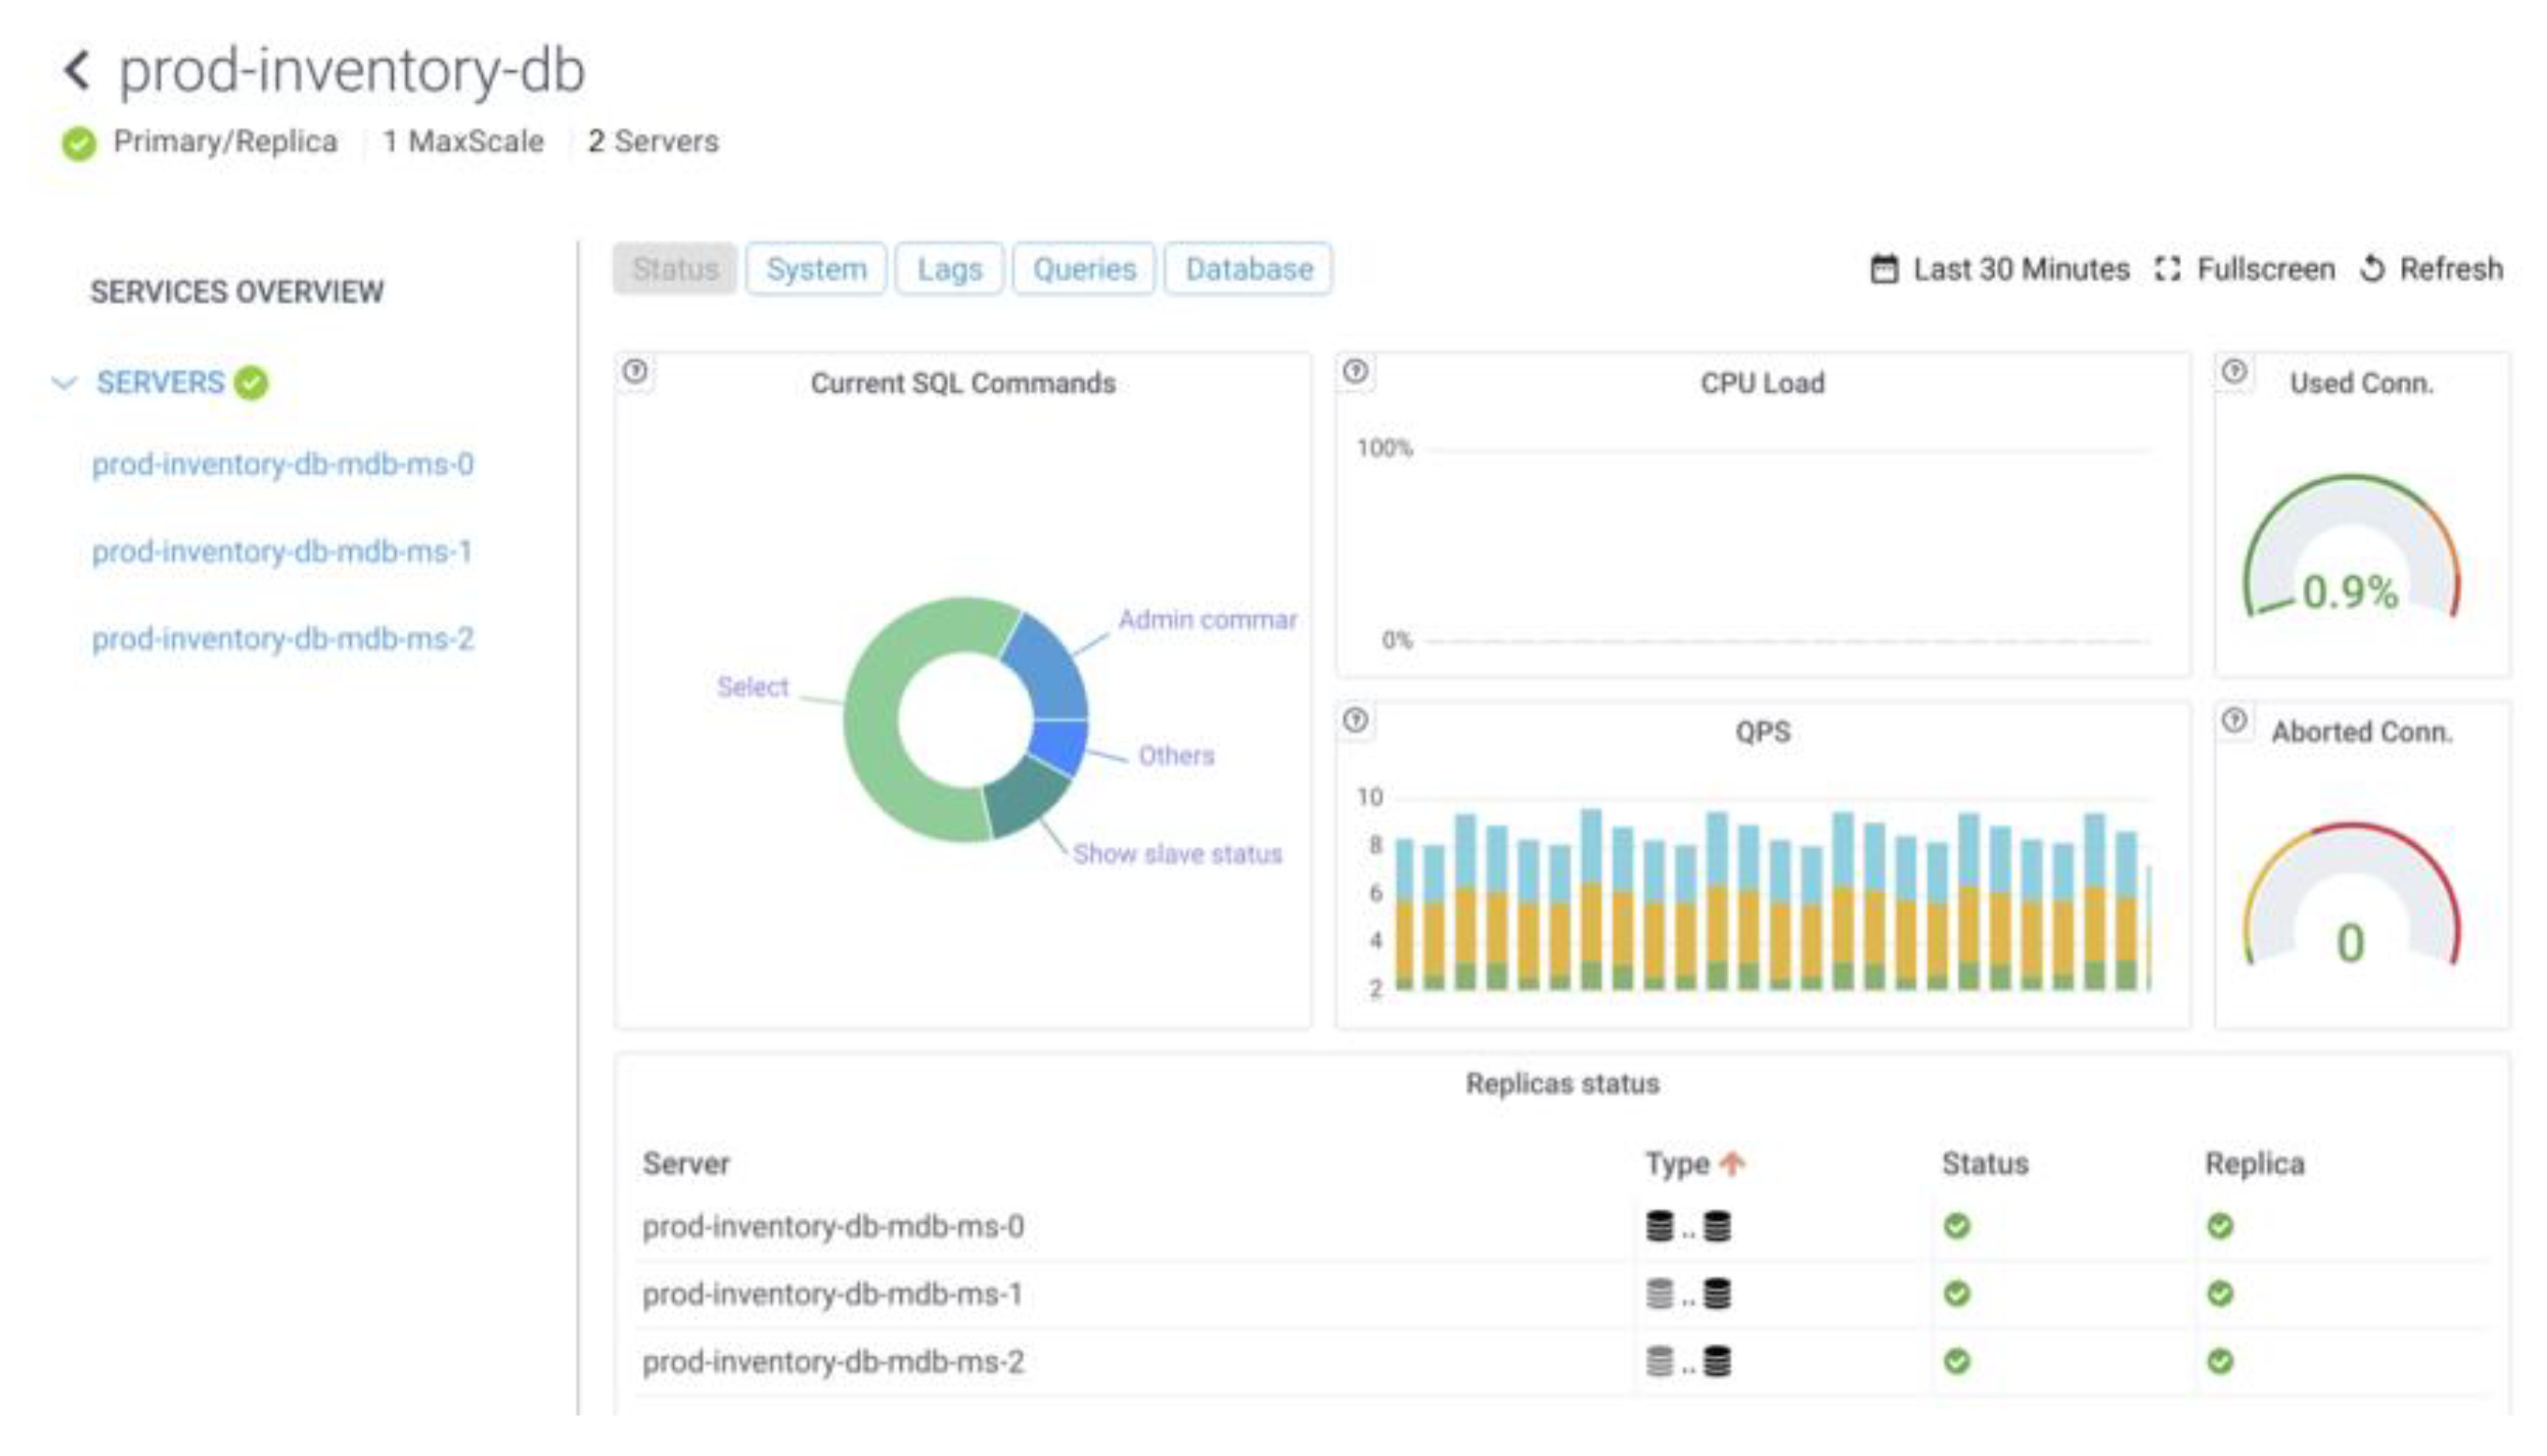Click help icon on CPU Load panel
The height and width of the screenshot is (1456, 2547).
pyautogui.click(x=1355, y=372)
